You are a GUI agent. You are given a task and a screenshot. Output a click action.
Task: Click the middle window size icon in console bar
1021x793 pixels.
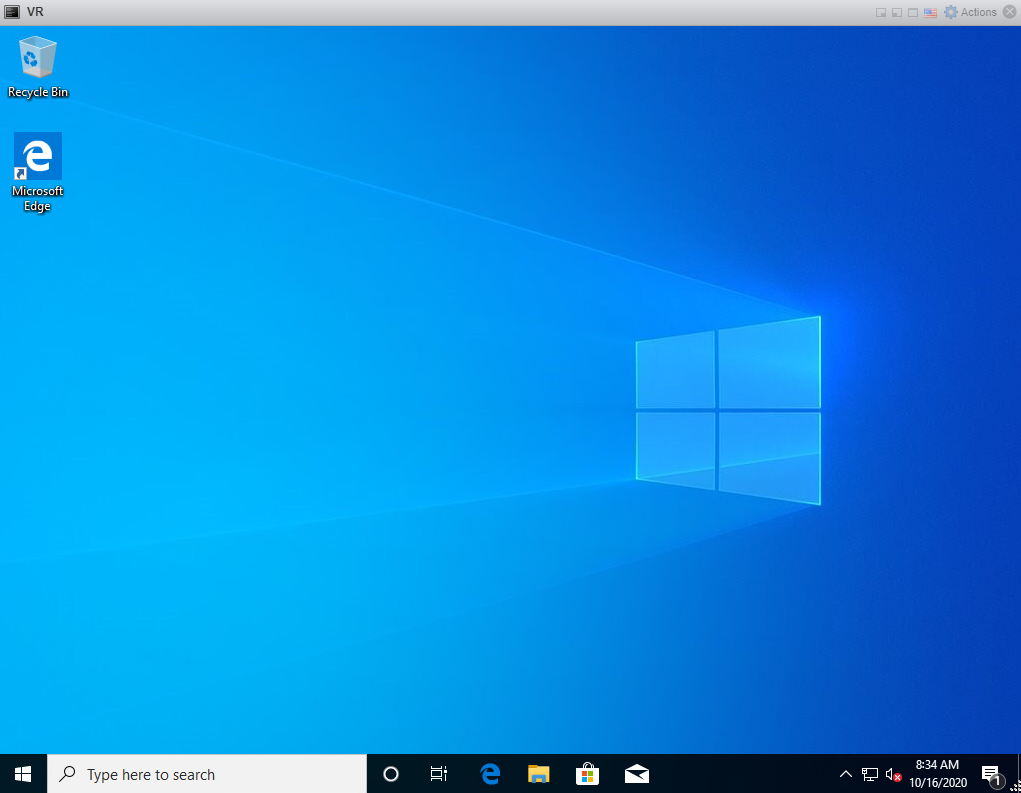tap(897, 12)
